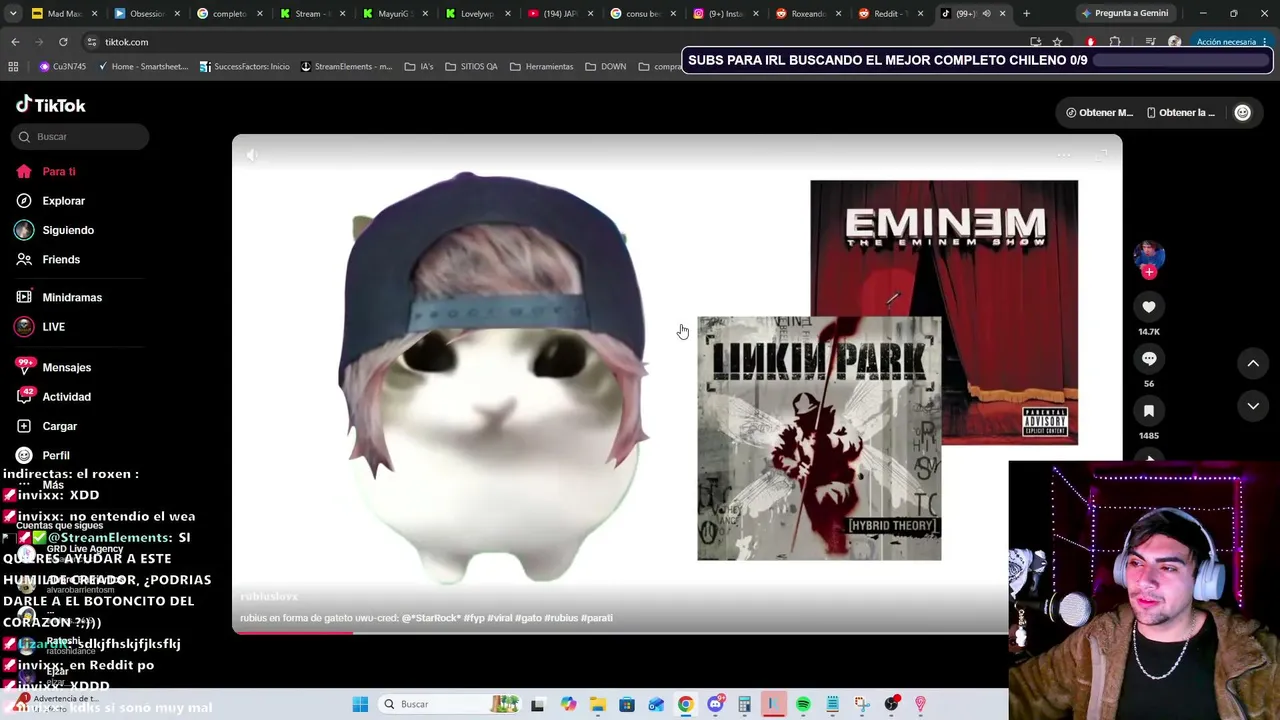Follow the creator with the red plus badge
Viewport: 1280px width, 720px height.
[x=1149, y=272]
